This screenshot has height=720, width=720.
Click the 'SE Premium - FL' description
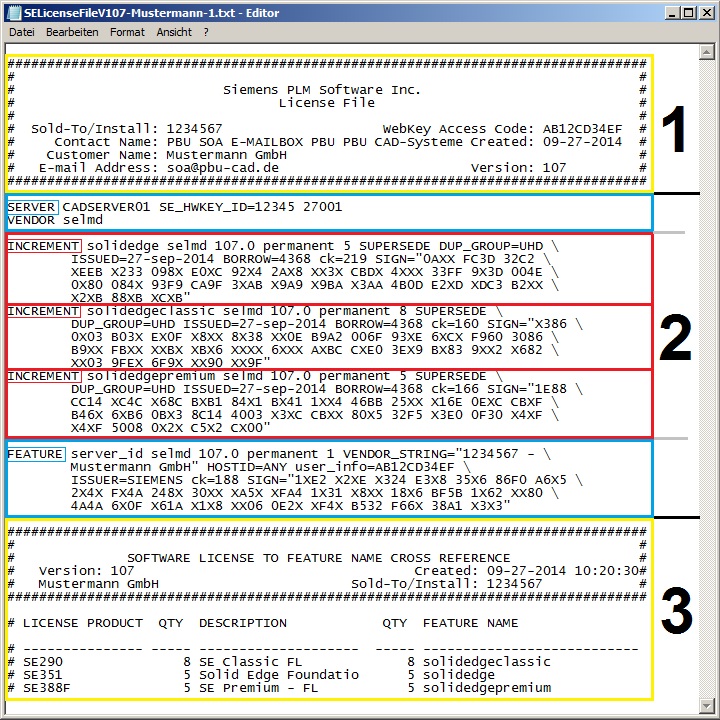(259, 688)
